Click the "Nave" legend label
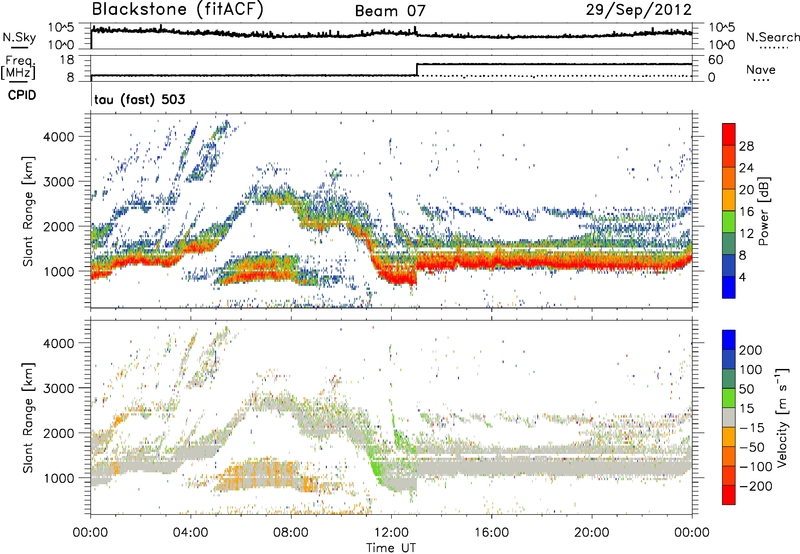800x554 pixels. coord(761,69)
